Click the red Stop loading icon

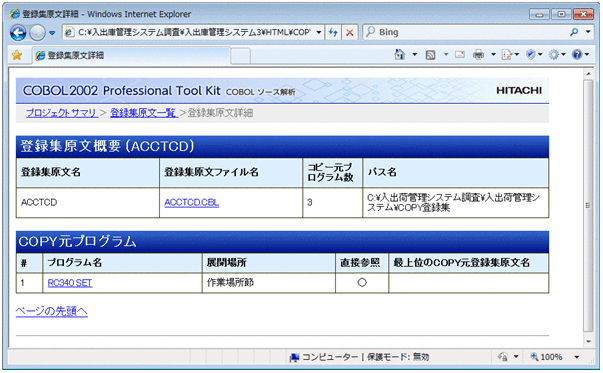pos(350,32)
